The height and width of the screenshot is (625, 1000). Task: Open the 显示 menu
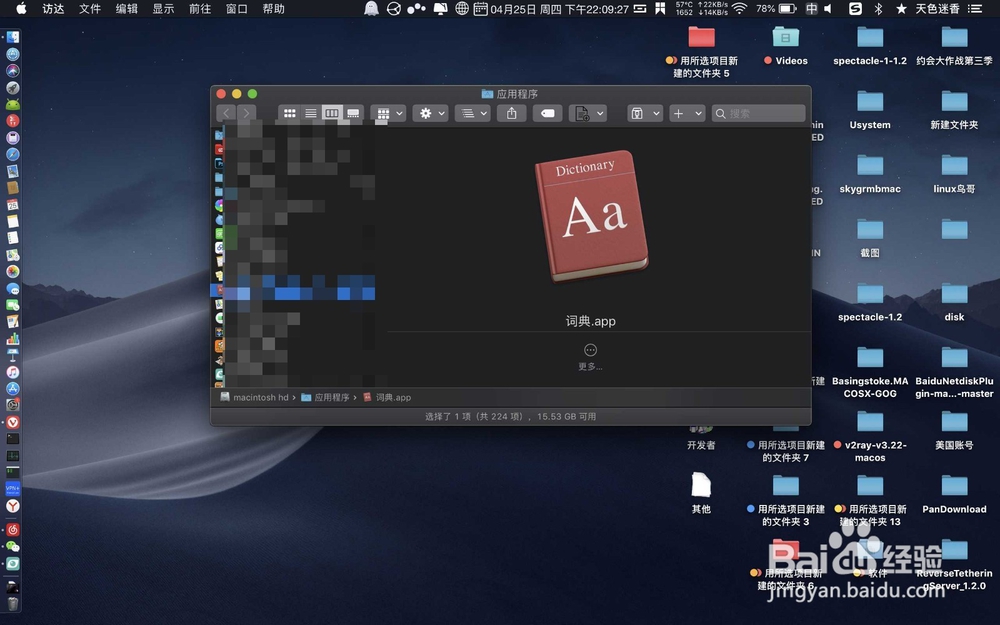pyautogui.click(x=163, y=9)
